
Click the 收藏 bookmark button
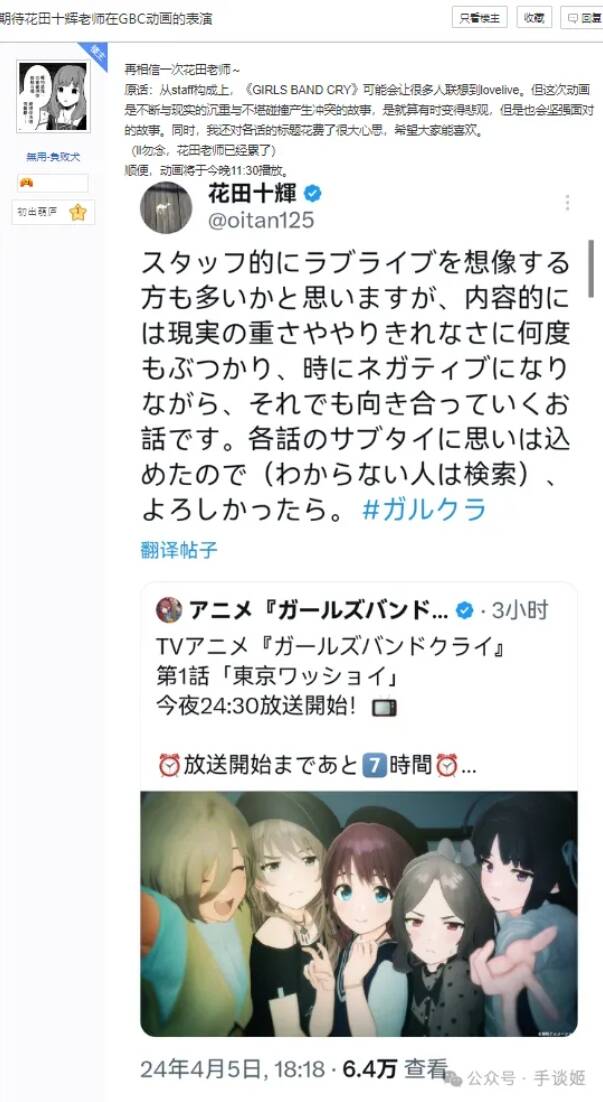(533, 18)
